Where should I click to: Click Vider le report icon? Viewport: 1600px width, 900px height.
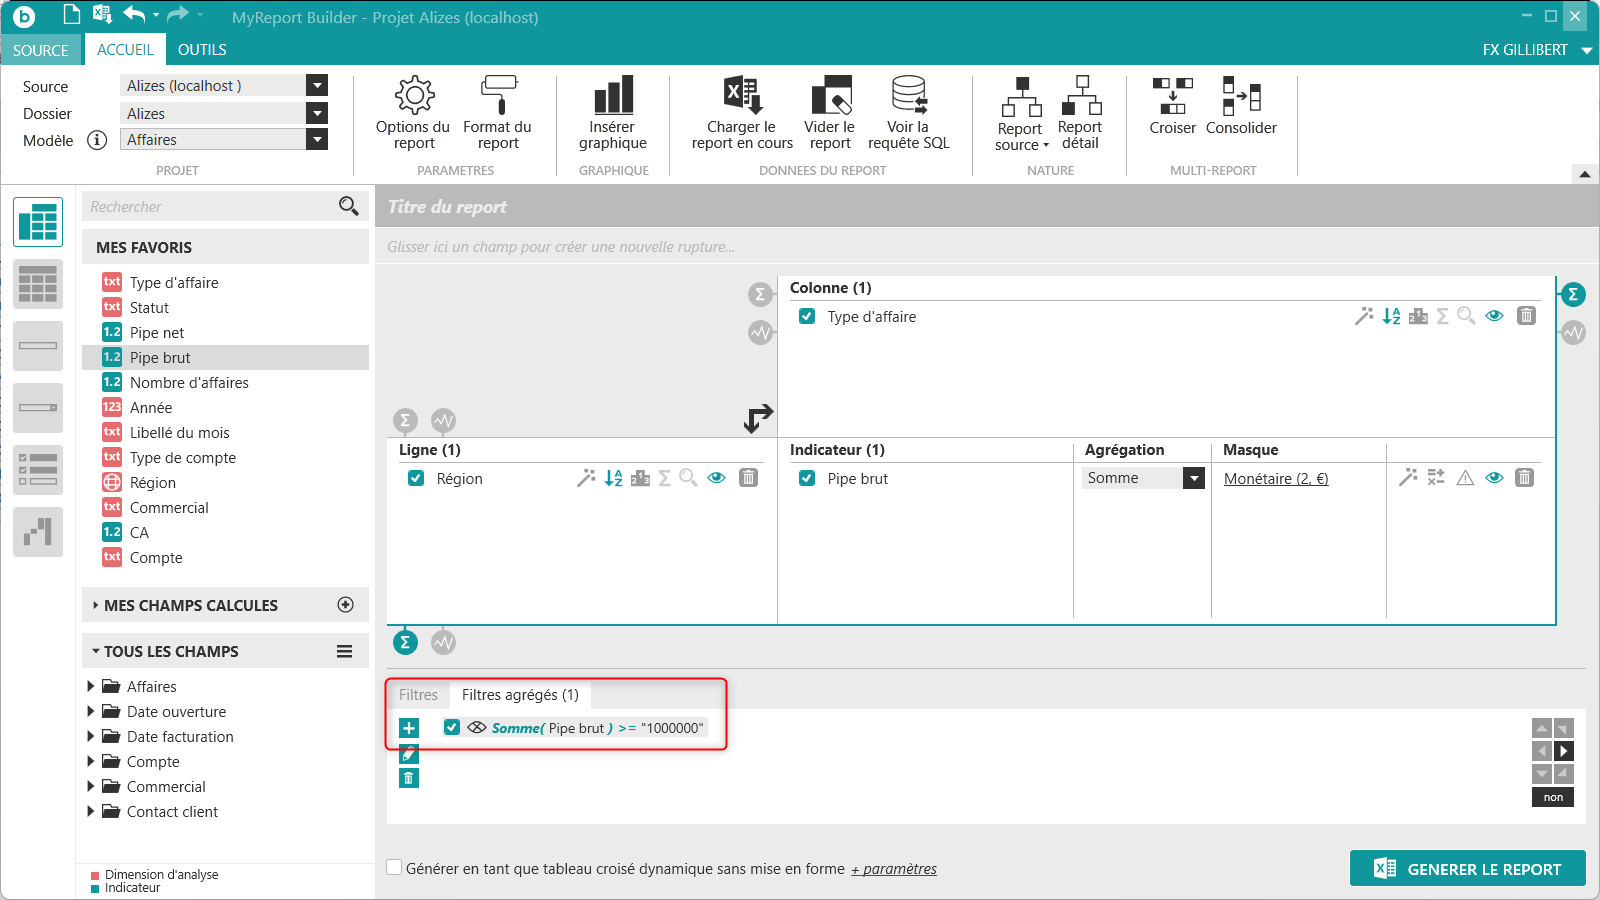pos(830,96)
